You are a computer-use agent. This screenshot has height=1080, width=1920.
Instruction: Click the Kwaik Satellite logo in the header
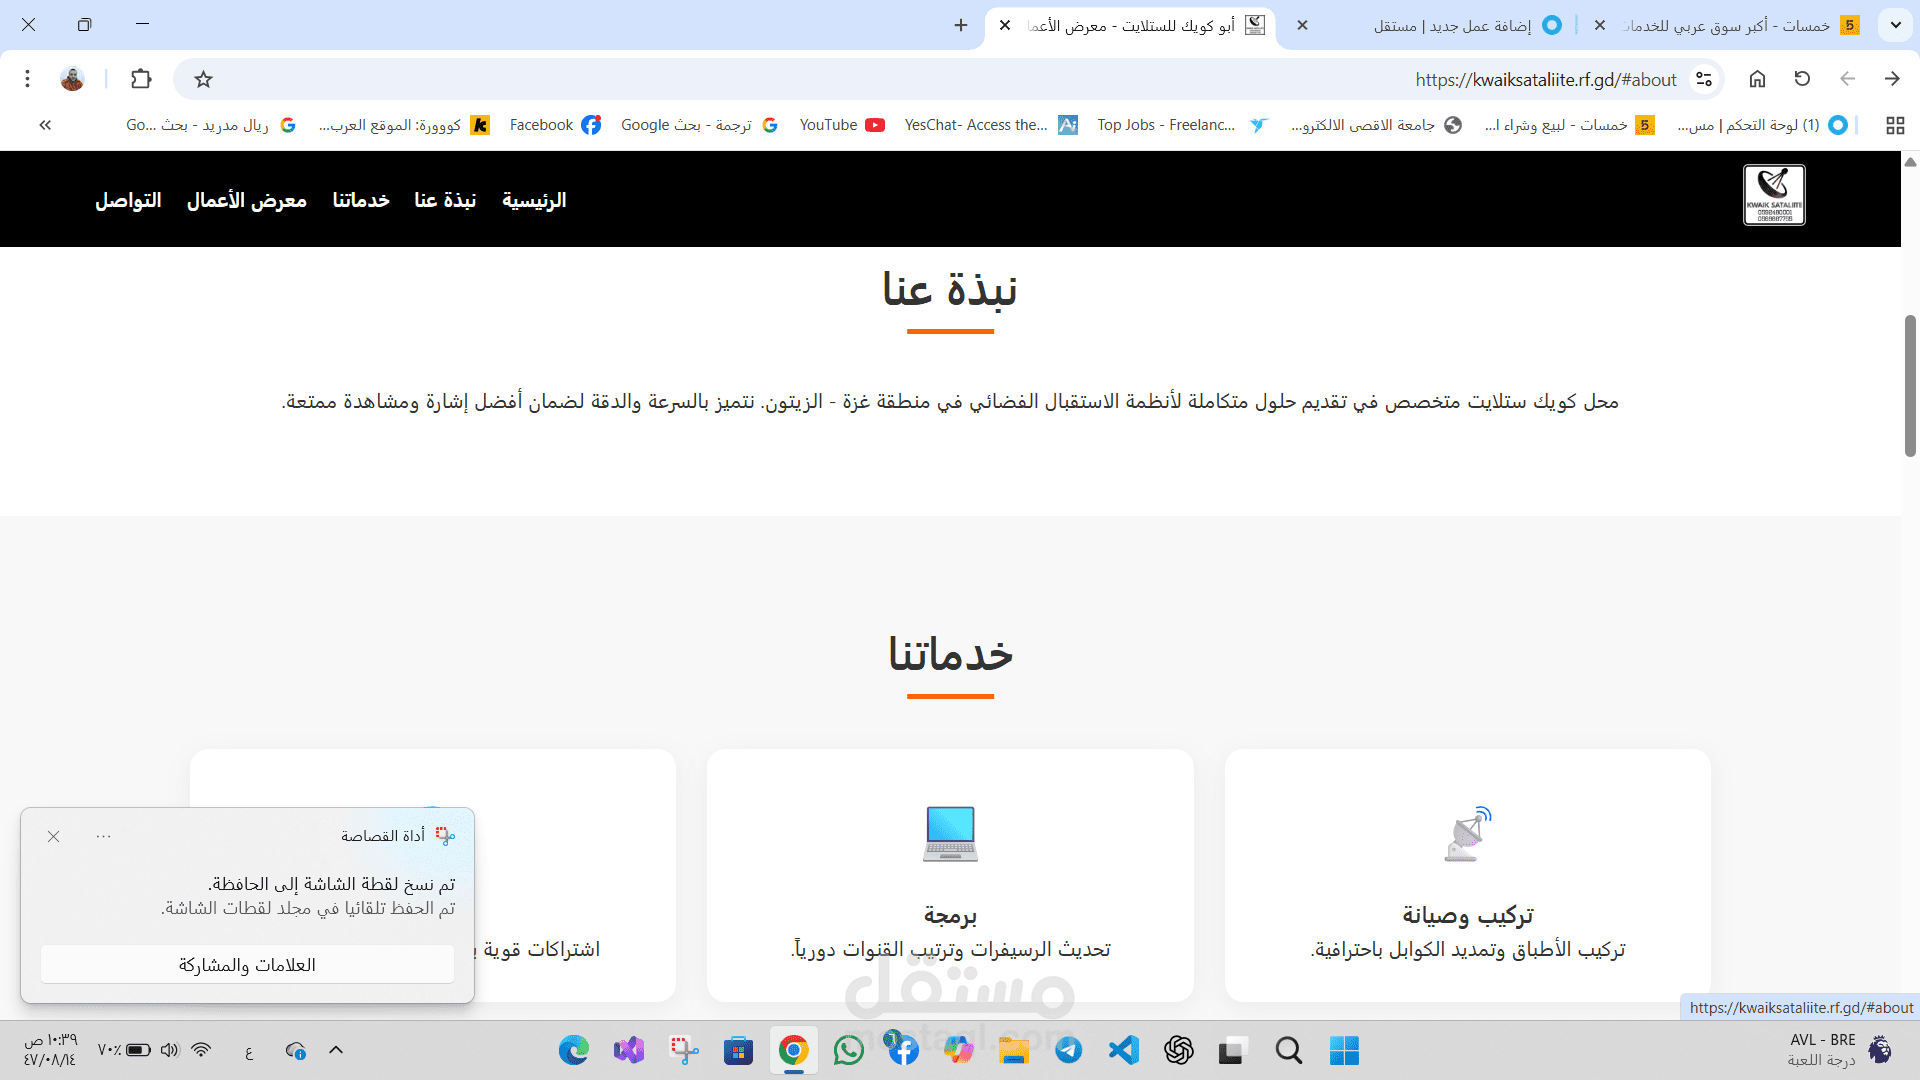click(1774, 195)
